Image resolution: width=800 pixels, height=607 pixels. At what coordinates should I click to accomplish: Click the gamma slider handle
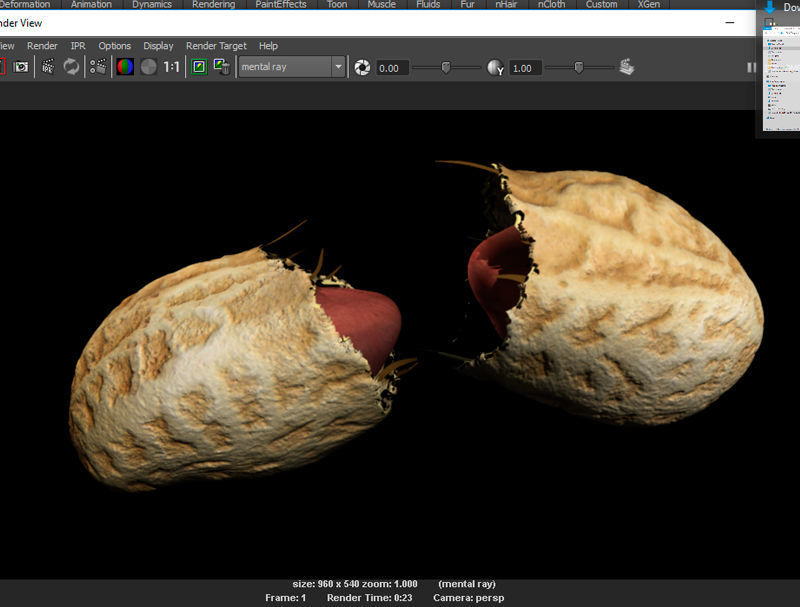coord(579,67)
